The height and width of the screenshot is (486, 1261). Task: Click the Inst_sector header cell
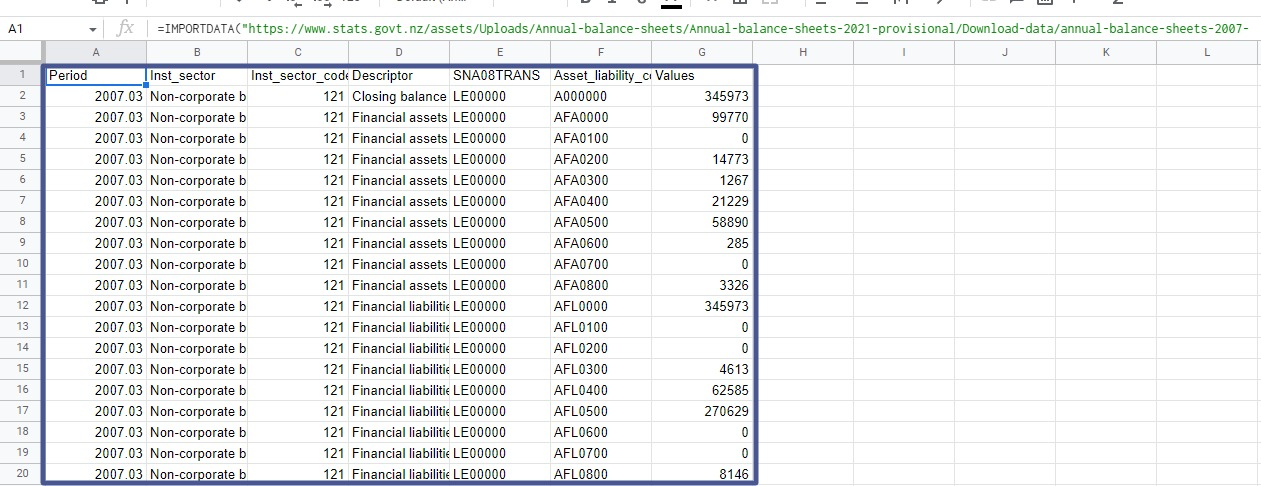coord(197,75)
